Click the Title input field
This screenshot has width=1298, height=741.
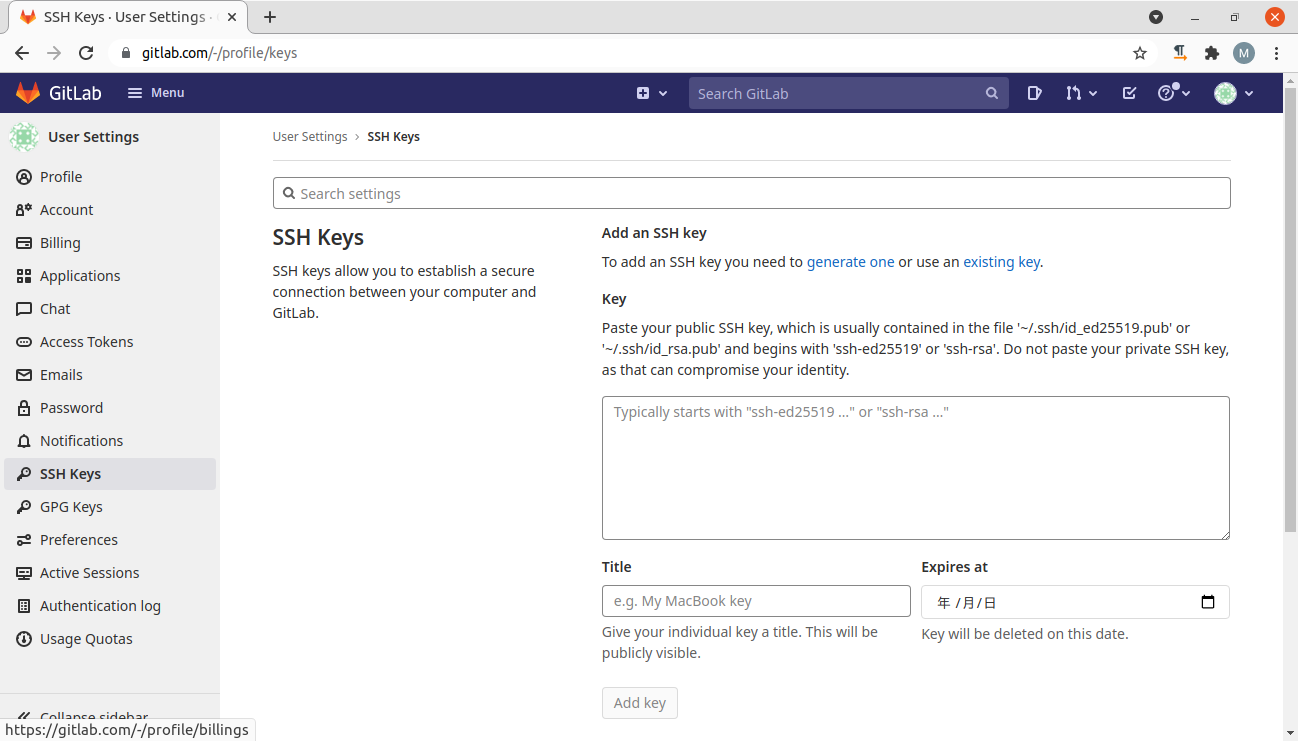click(x=755, y=601)
